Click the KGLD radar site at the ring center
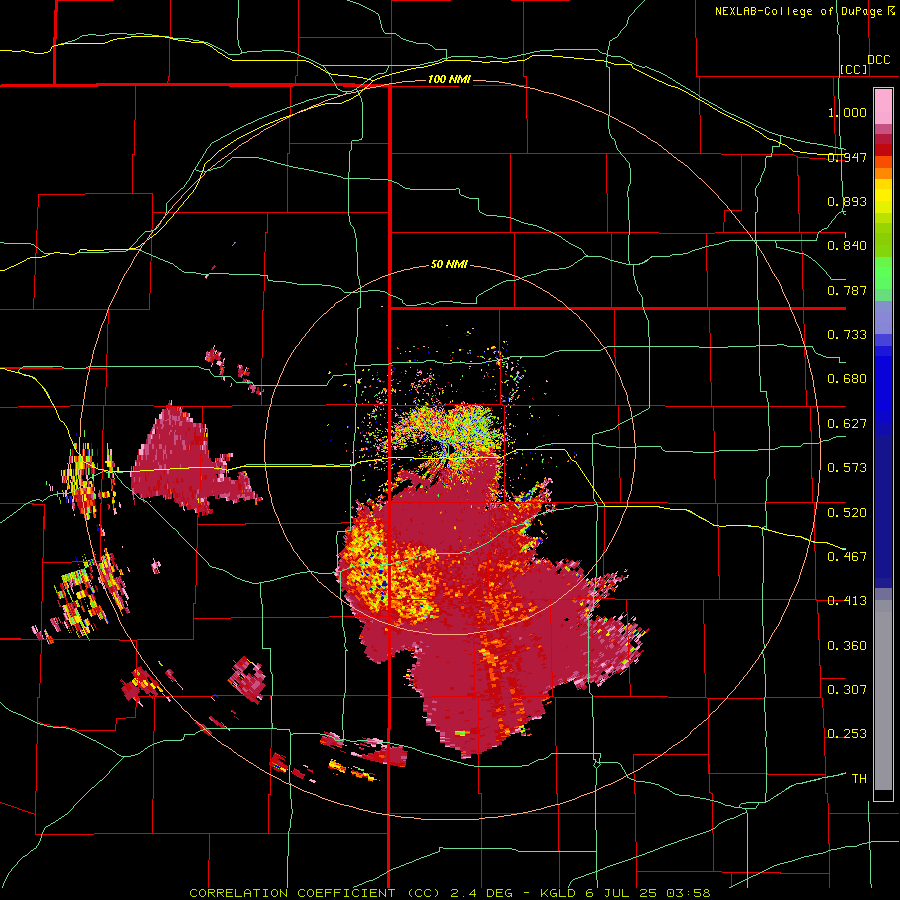 pyautogui.click(x=451, y=449)
